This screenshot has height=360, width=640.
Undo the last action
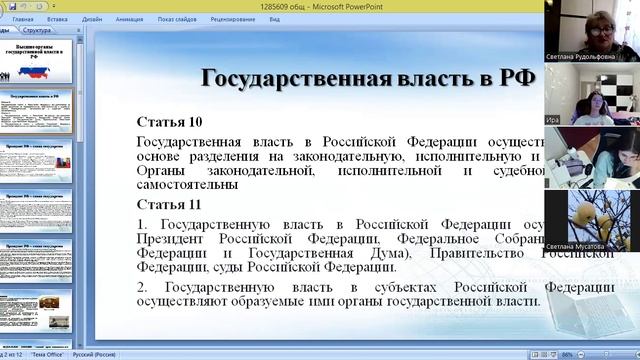(x=24, y=7)
